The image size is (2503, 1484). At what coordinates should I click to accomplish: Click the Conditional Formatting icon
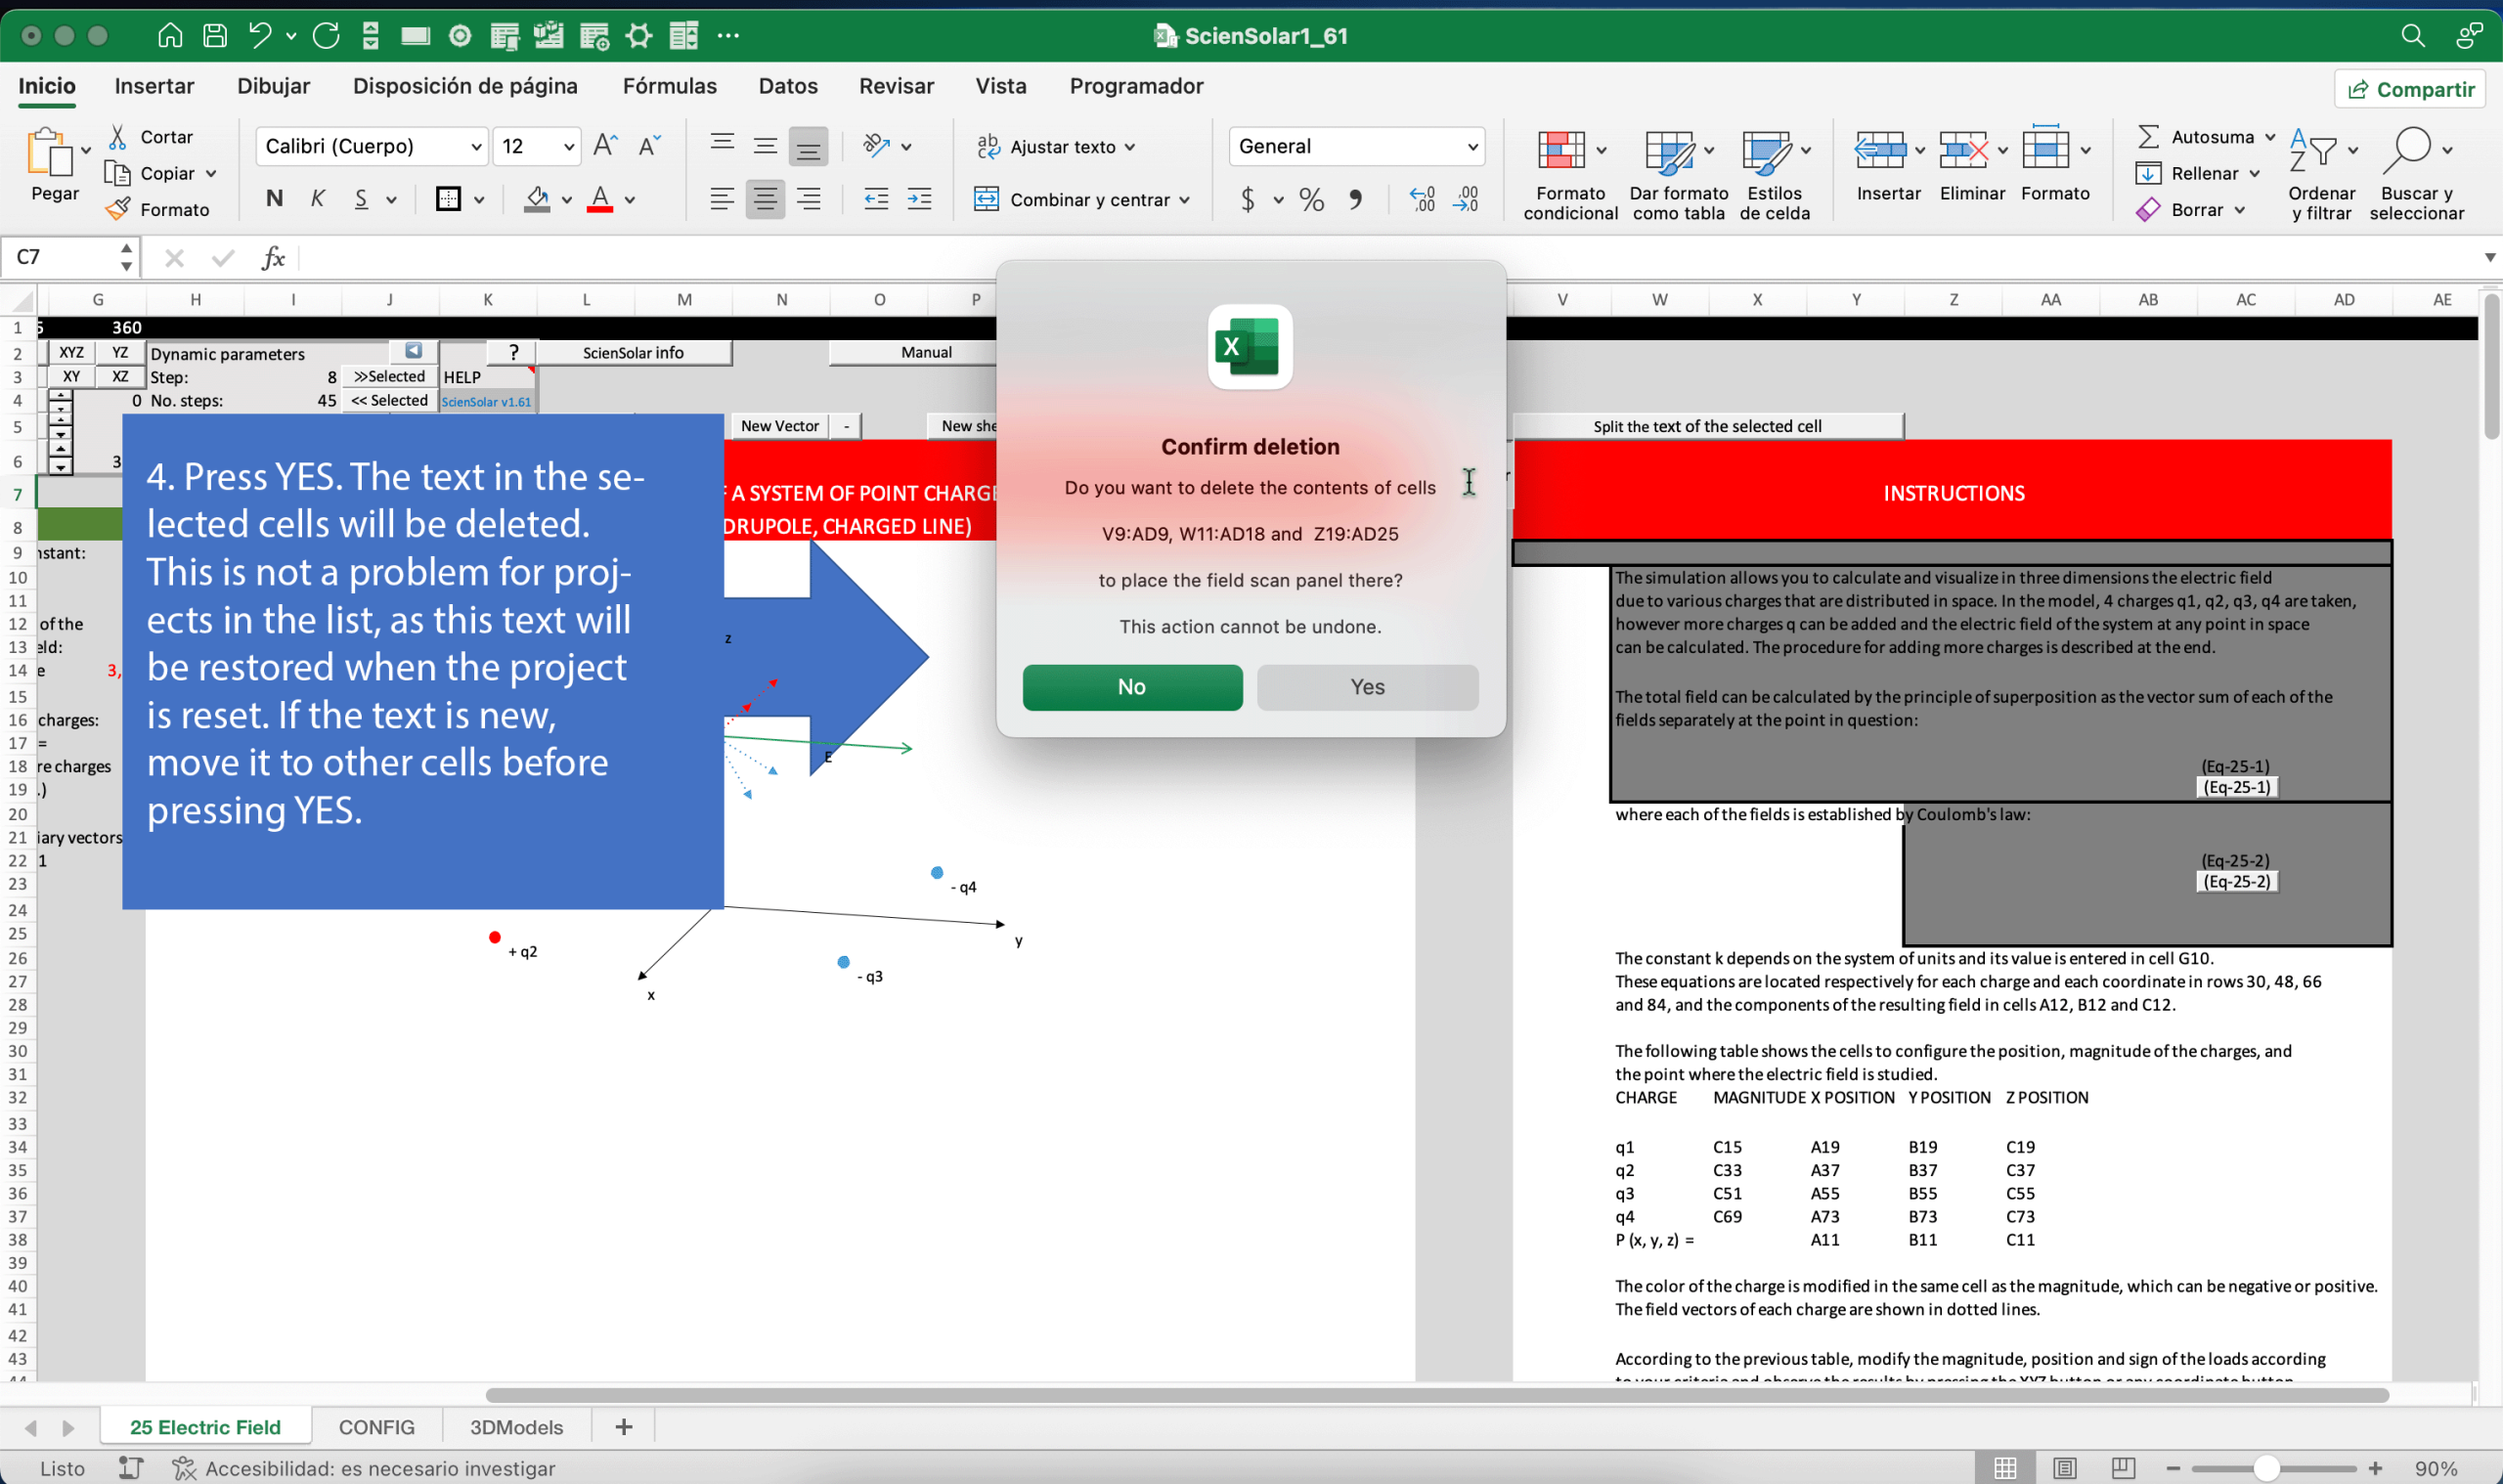tap(1561, 152)
